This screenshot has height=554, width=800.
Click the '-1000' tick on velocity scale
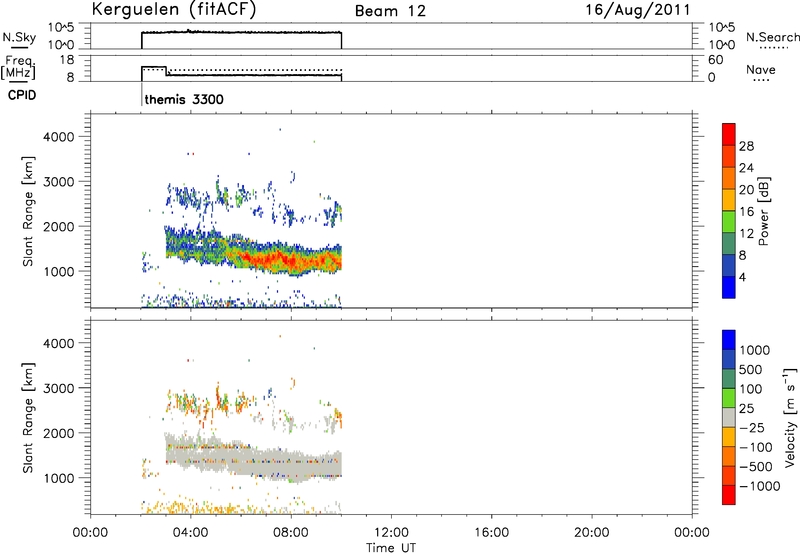pos(760,486)
